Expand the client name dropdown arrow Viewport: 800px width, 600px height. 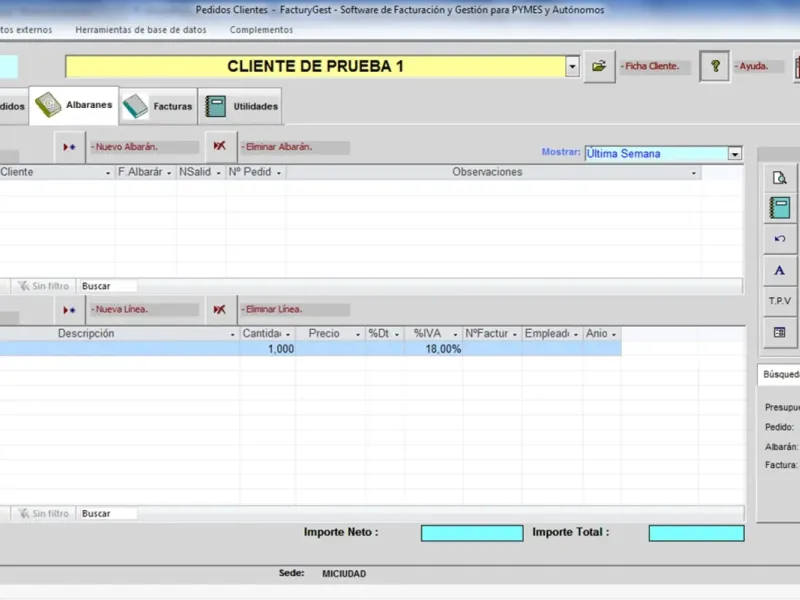(x=572, y=66)
